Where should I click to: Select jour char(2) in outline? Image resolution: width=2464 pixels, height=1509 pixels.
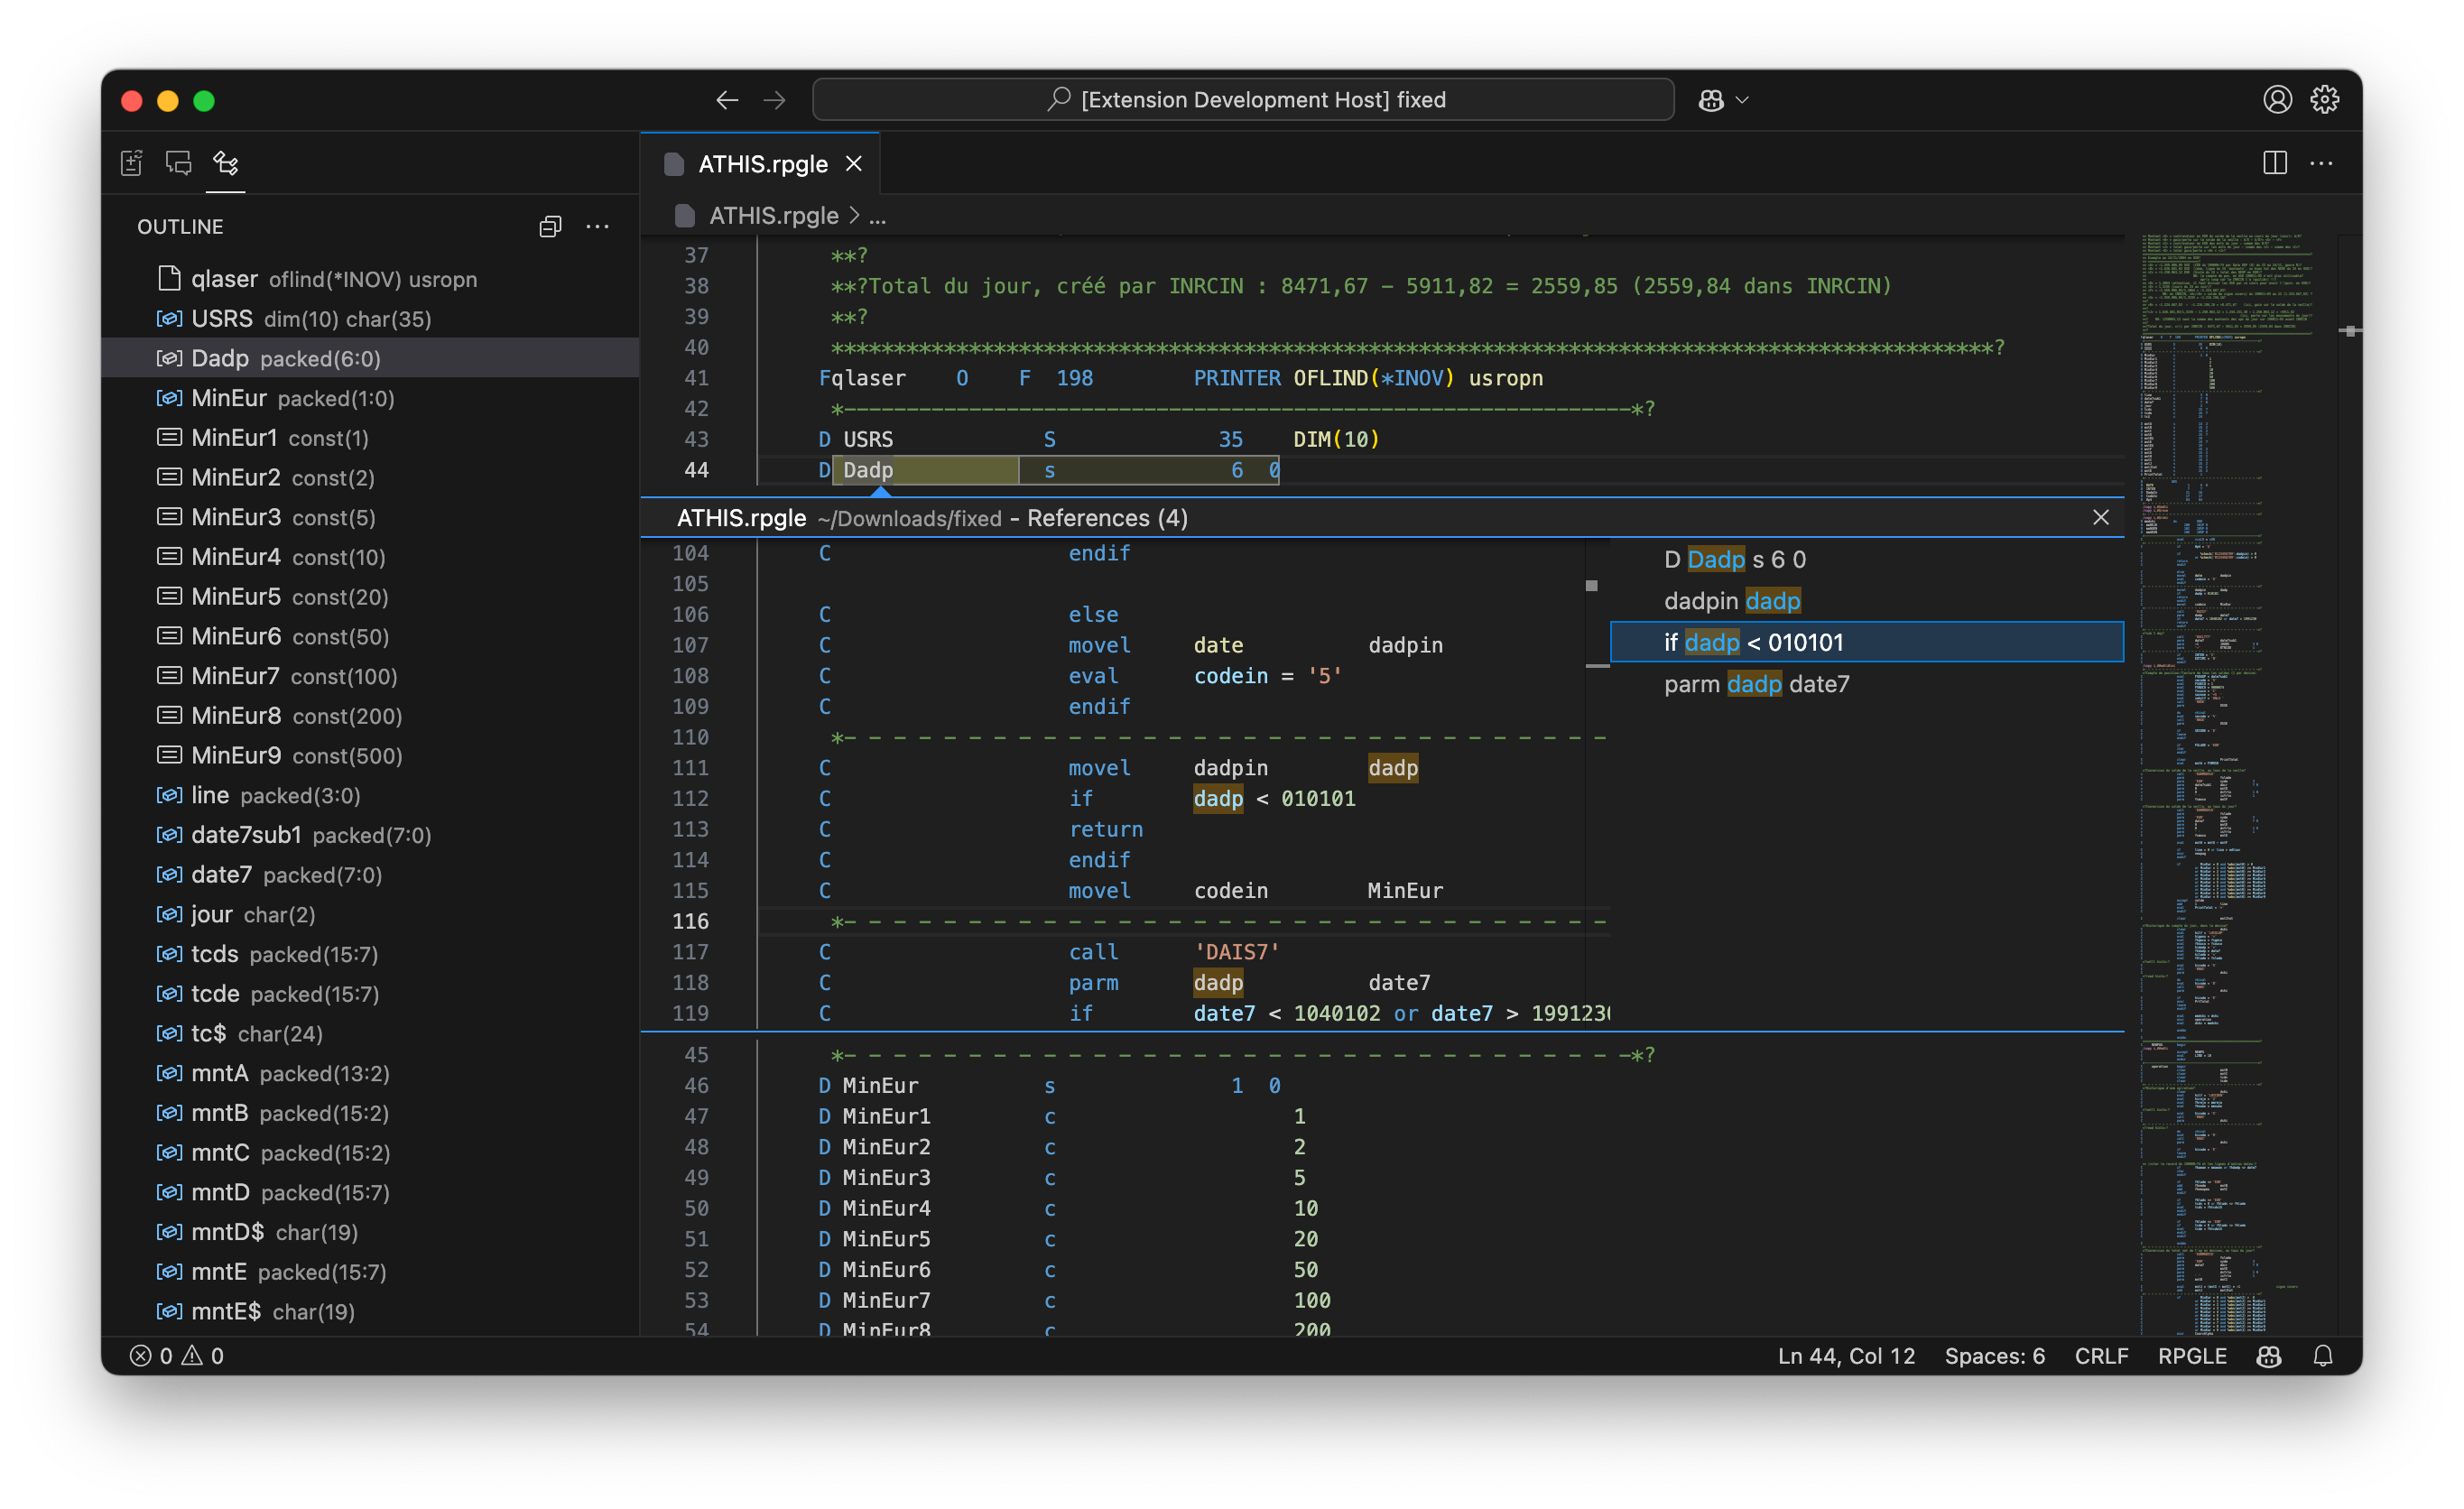tap(370, 915)
